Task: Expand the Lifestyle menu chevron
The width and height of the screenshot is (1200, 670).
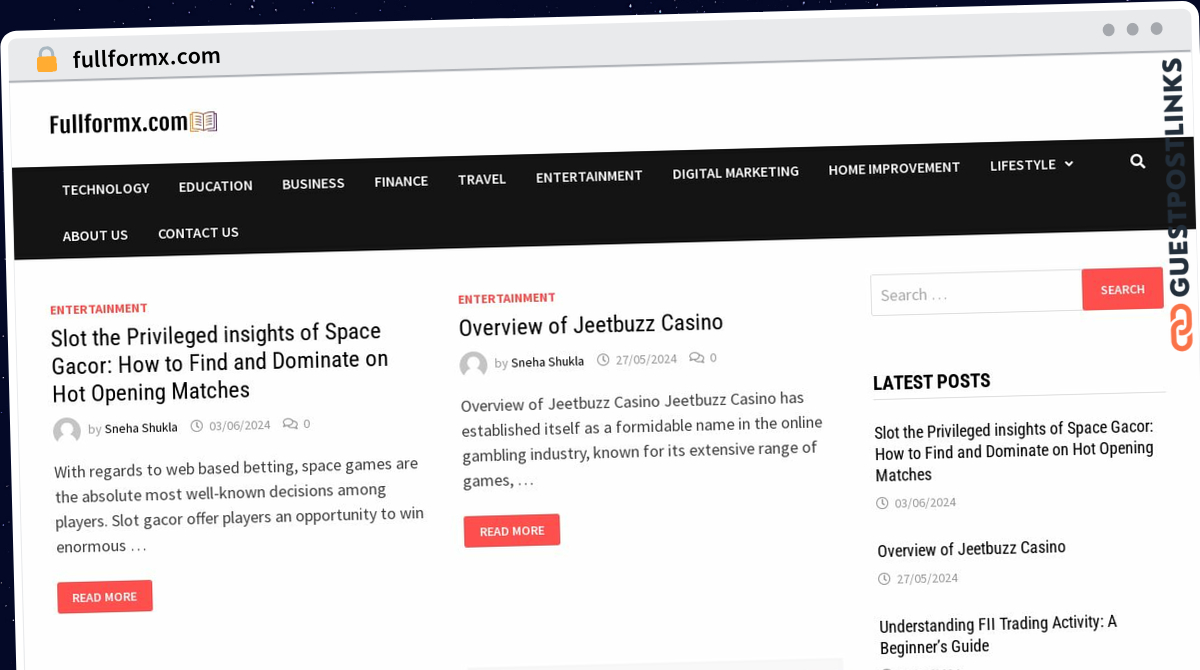Action: 1069,164
